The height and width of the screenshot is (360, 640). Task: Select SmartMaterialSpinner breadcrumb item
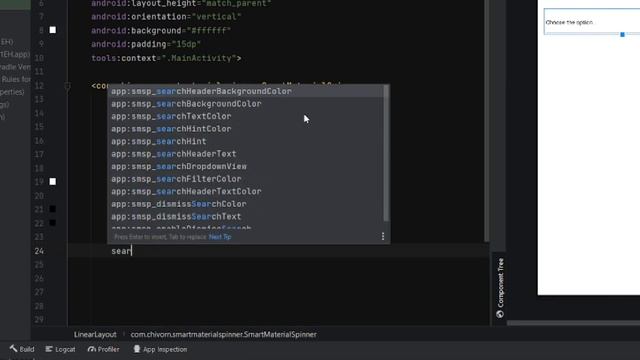pyautogui.click(x=223, y=334)
